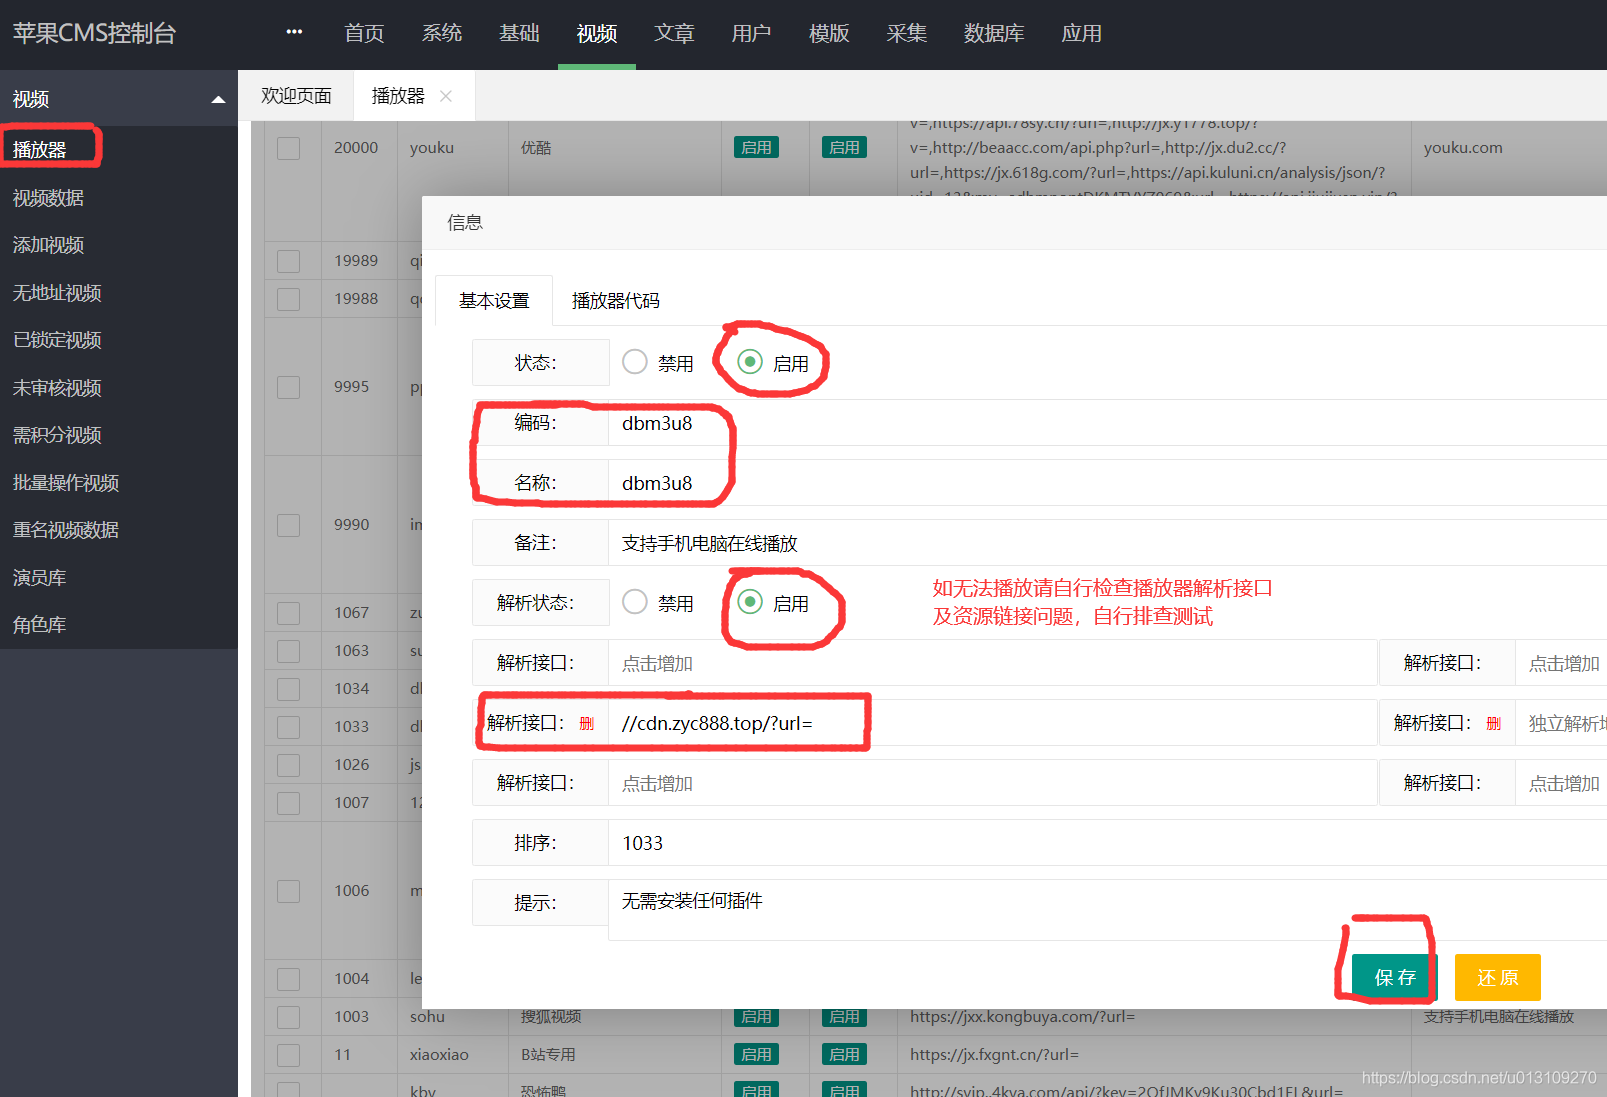
Task: Click the second 启用 badge of youku row
Action: click(844, 147)
